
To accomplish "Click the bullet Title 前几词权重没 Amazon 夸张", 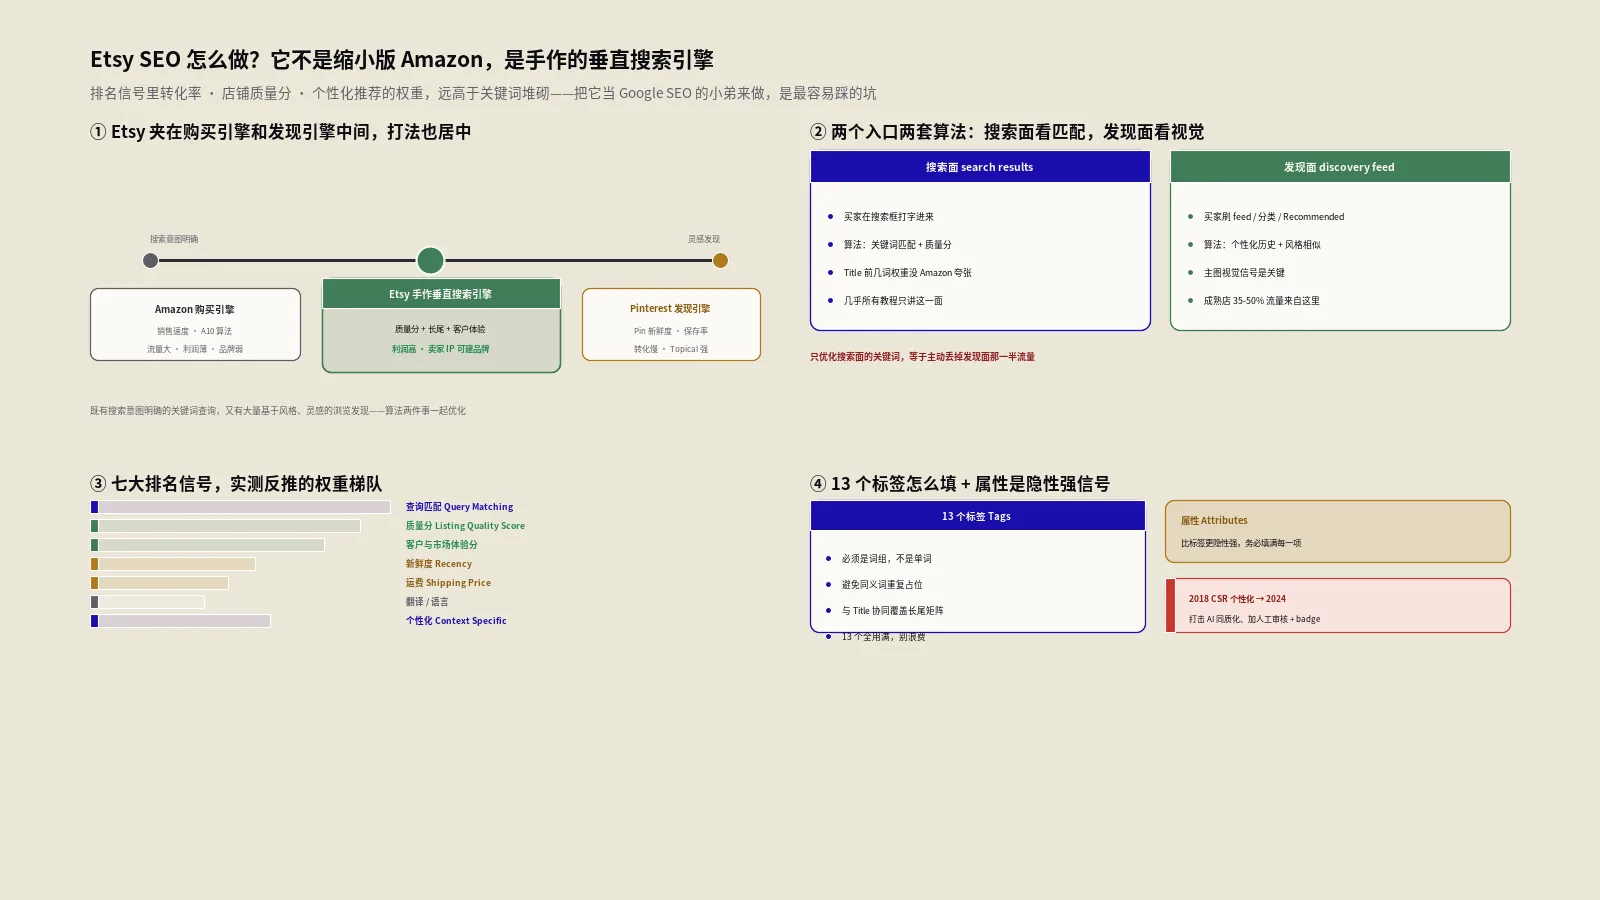I will coord(907,273).
